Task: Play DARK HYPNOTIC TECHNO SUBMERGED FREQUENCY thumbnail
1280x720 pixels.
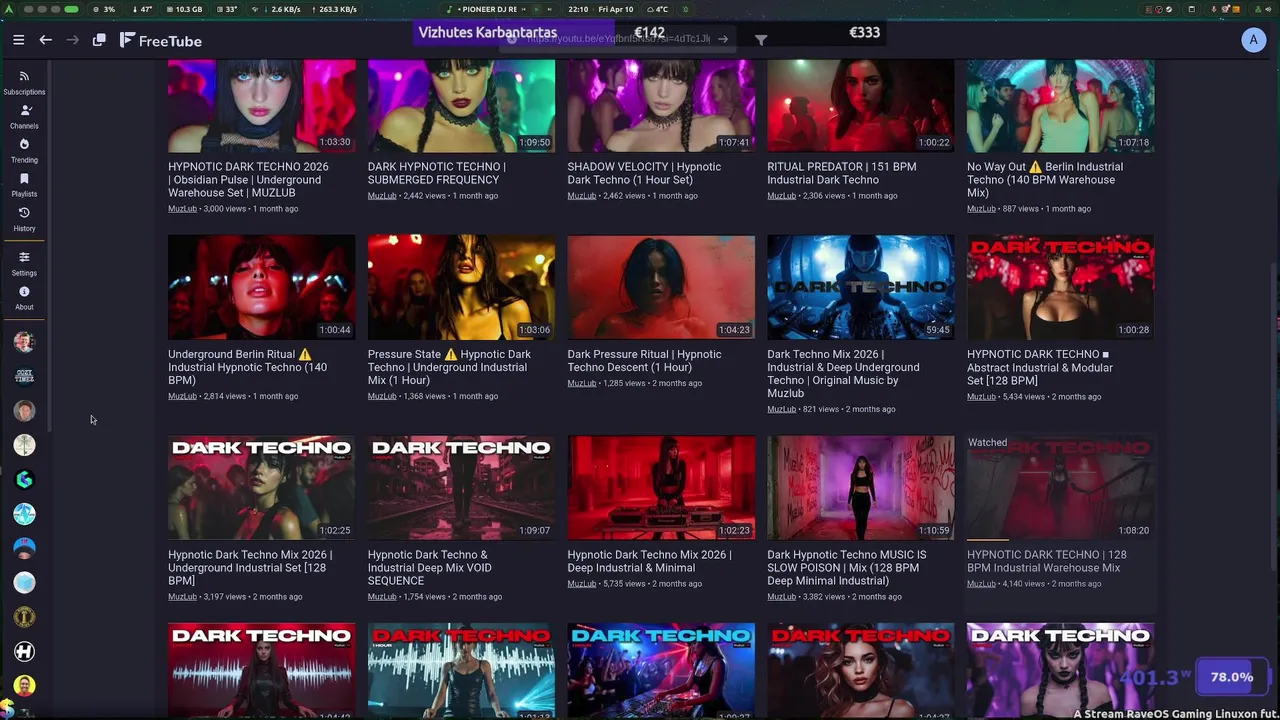Action: tap(461, 105)
